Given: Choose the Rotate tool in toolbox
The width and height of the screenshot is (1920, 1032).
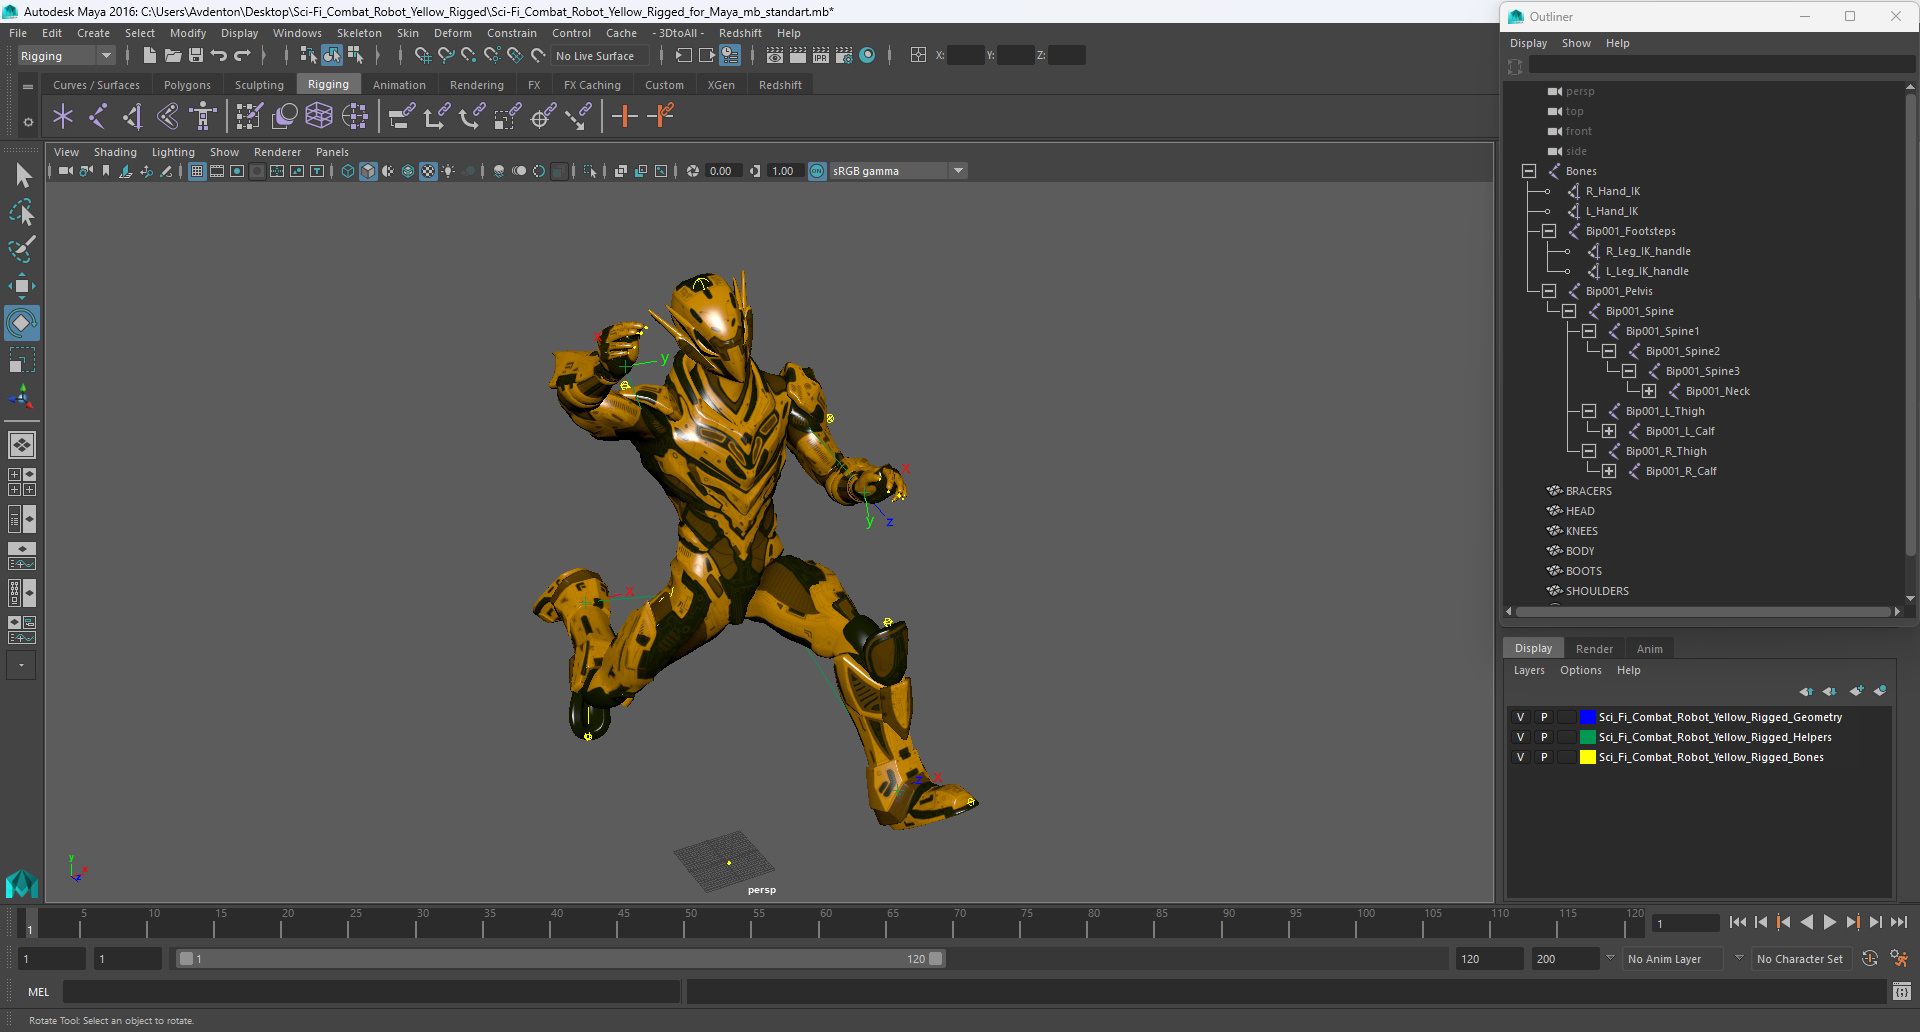Looking at the screenshot, I should [22, 323].
